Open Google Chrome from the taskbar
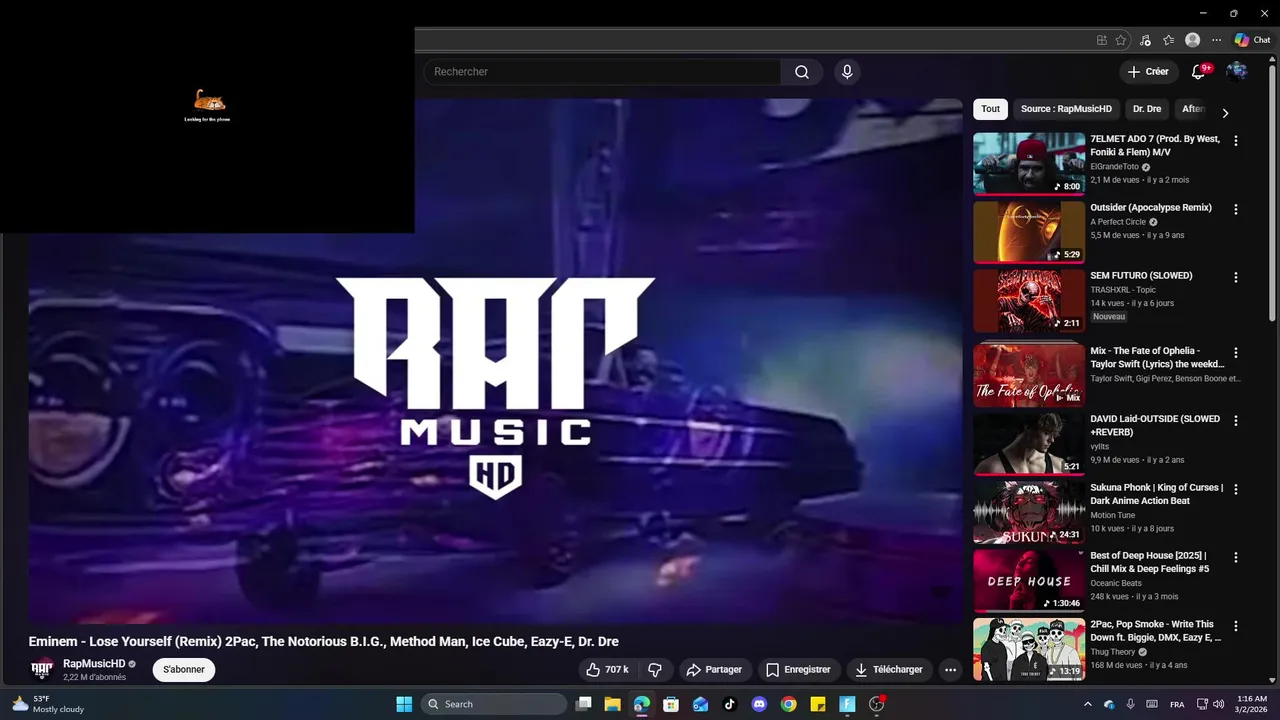This screenshot has height=720, width=1280. pos(788,704)
